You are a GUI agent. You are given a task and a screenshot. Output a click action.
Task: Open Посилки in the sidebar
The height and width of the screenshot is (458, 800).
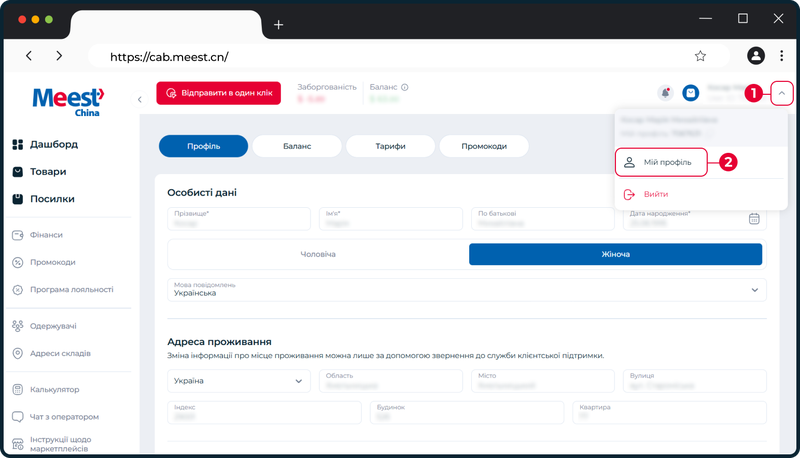pyautogui.click(x=43, y=199)
